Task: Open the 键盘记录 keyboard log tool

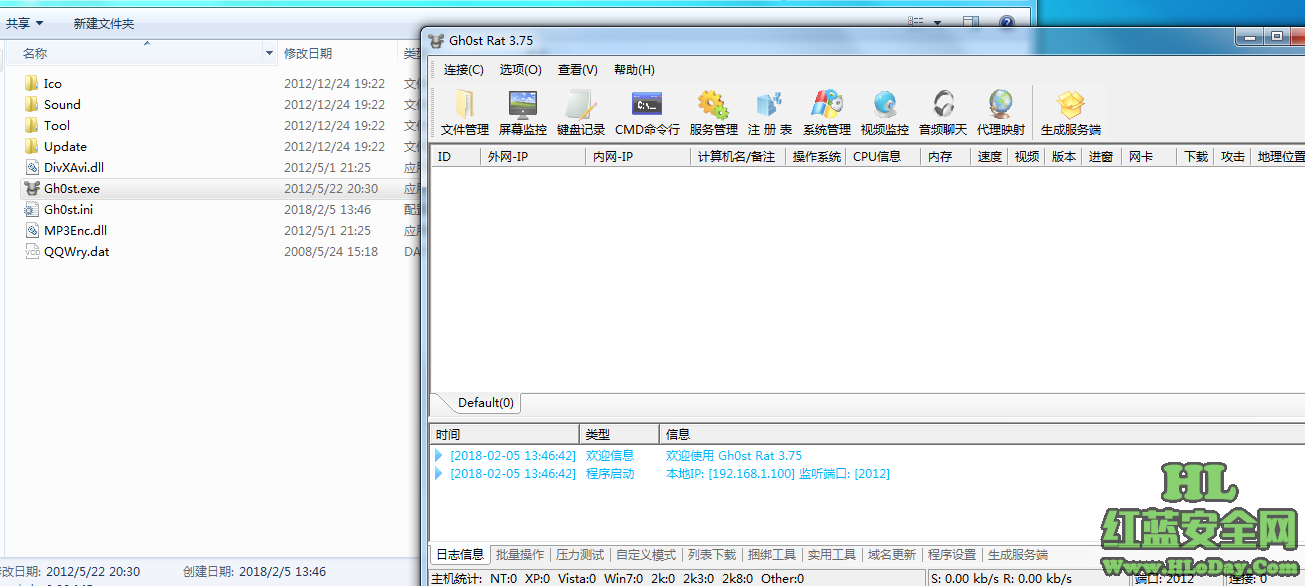Action: click(581, 112)
